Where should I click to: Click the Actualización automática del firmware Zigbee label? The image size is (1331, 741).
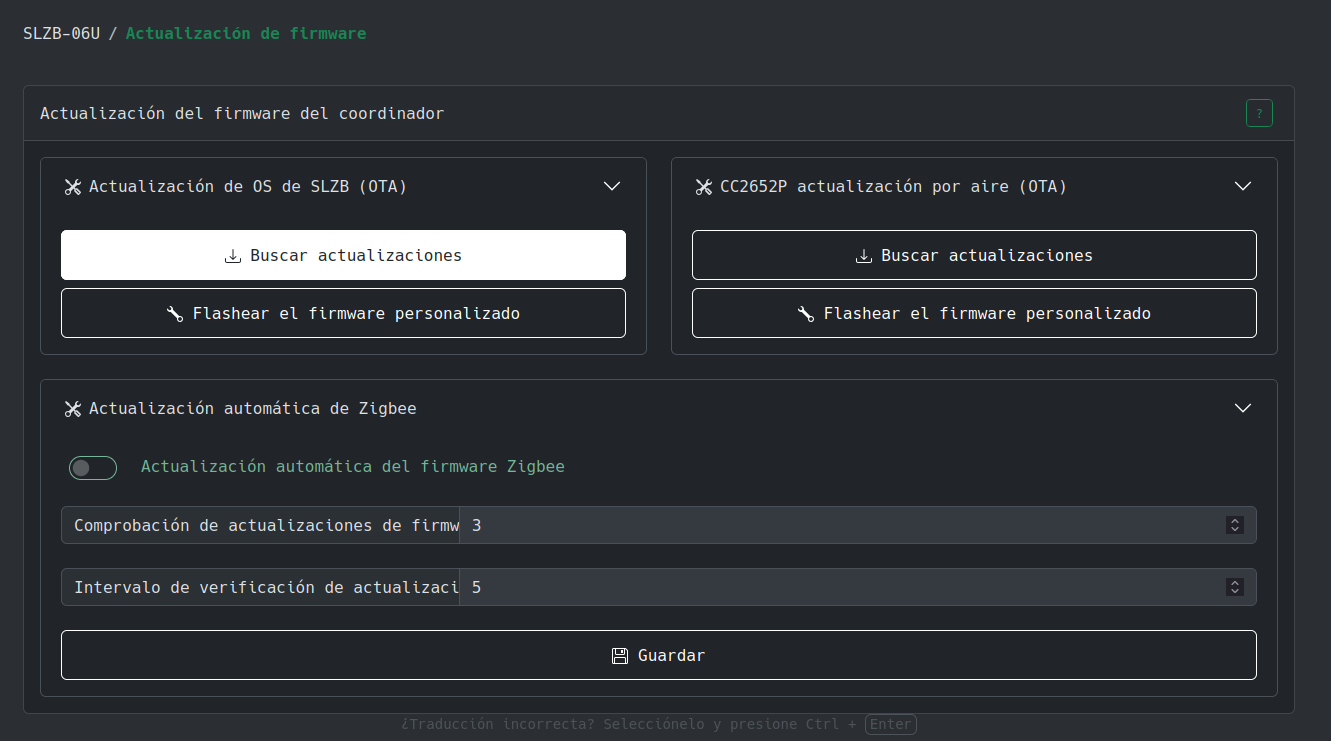click(x=352, y=467)
